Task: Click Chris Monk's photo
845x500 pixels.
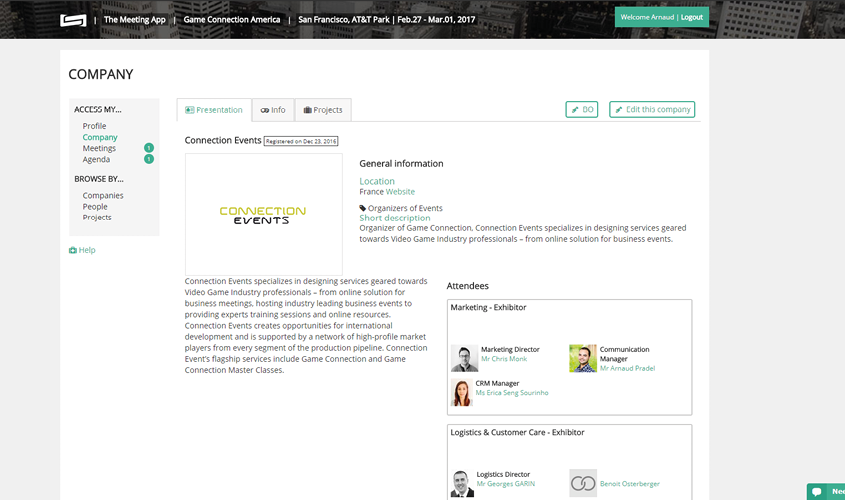Action: click(465, 358)
